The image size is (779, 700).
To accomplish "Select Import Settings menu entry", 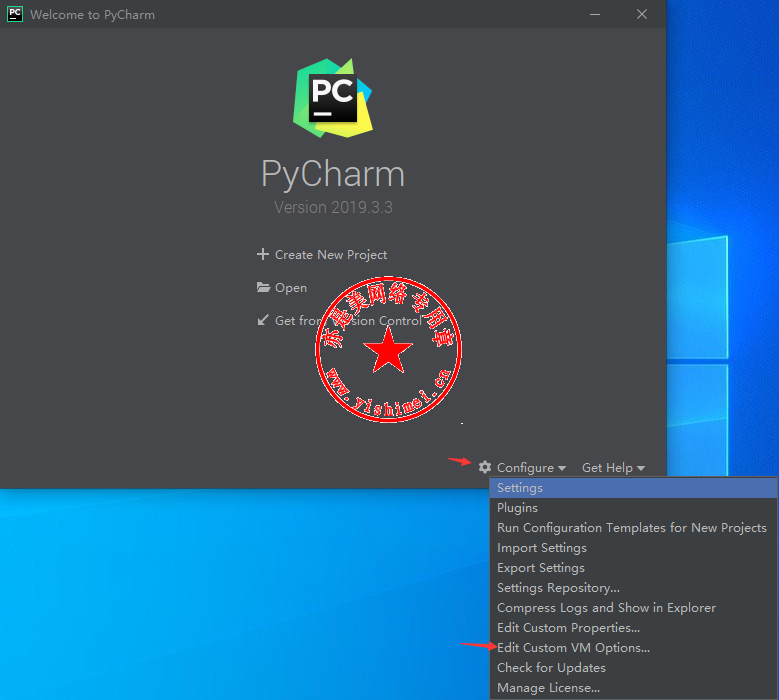I will coord(633,547).
